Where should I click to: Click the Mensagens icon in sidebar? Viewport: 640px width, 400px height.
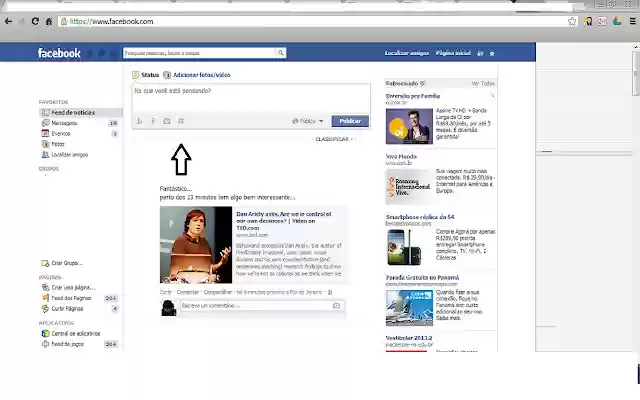point(45,123)
